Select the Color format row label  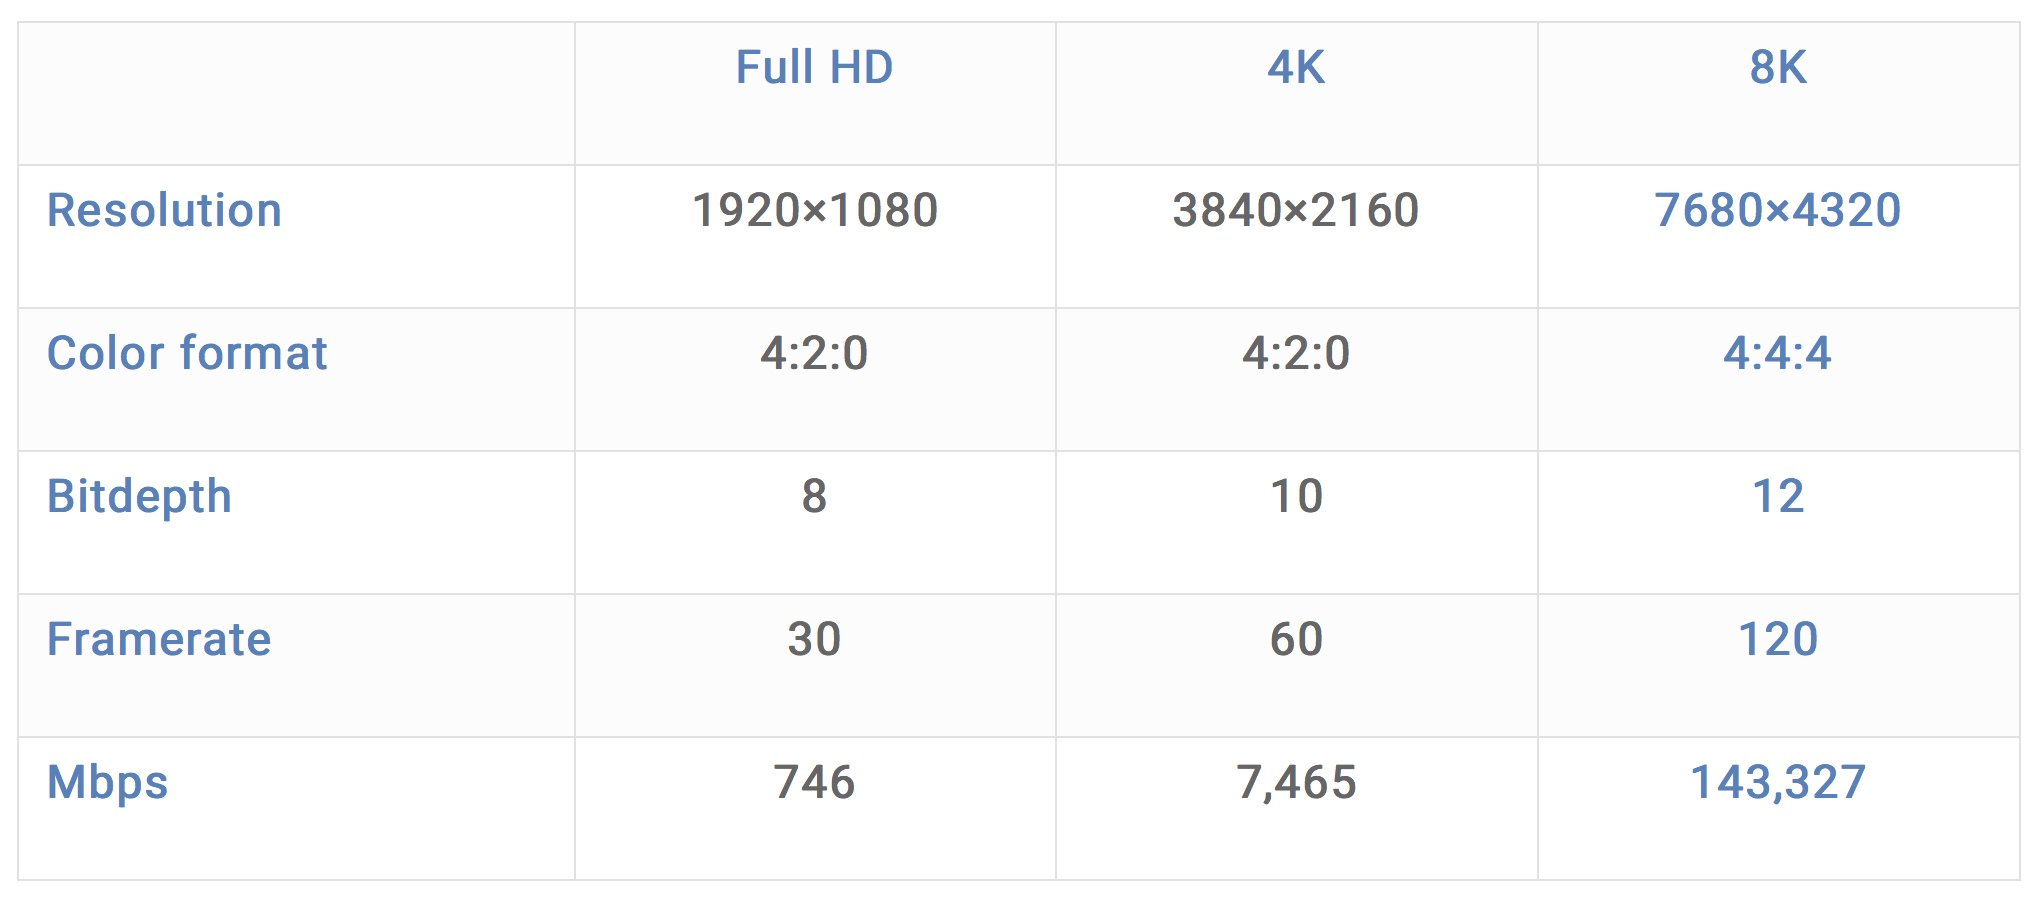point(187,354)
